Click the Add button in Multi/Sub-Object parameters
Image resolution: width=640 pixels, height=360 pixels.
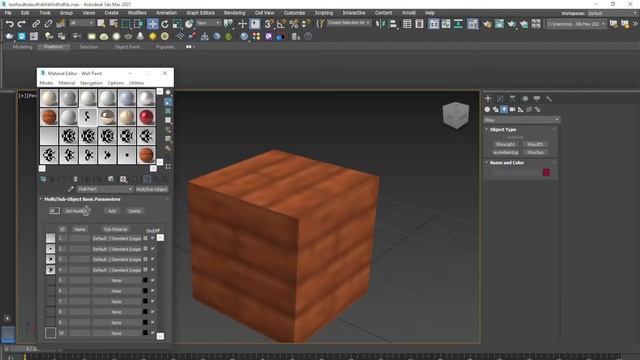pos(112,211)
